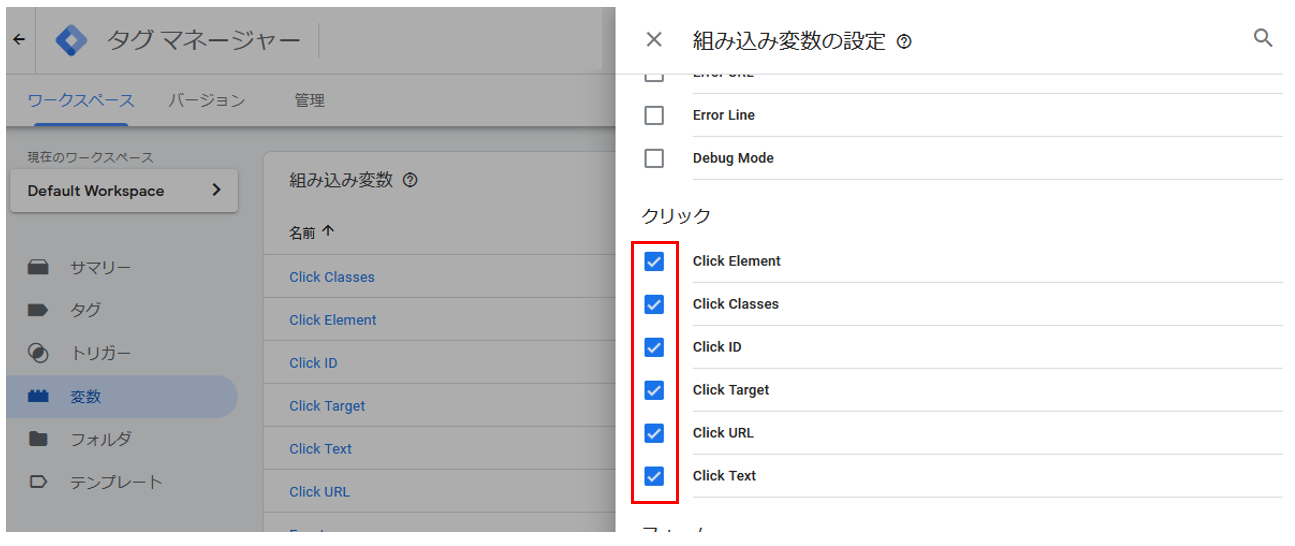Click the トリガー circle icon in sidebar
This screenshot has width=1295, height=546.
pyautogui.click(x=38, y=353)
